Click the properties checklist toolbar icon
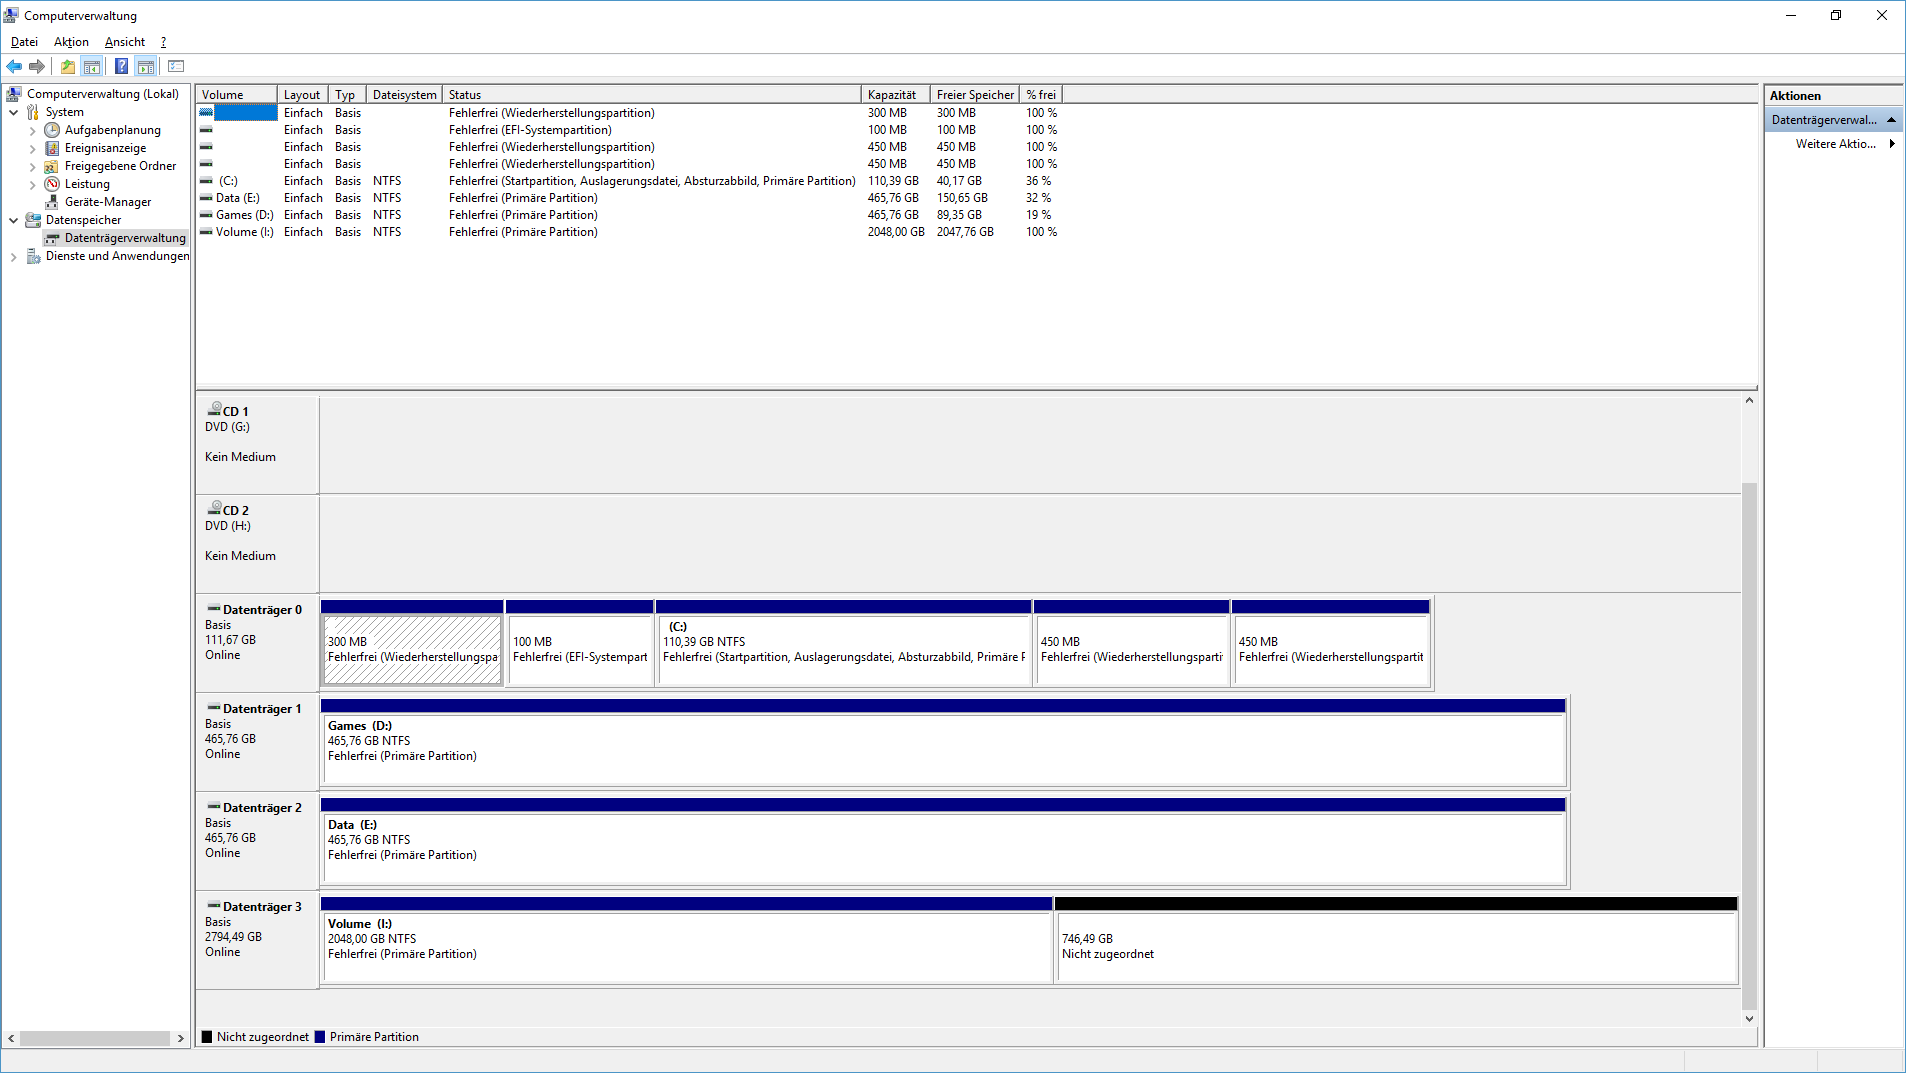The image size is (1906, 1073). click(176, 66)
